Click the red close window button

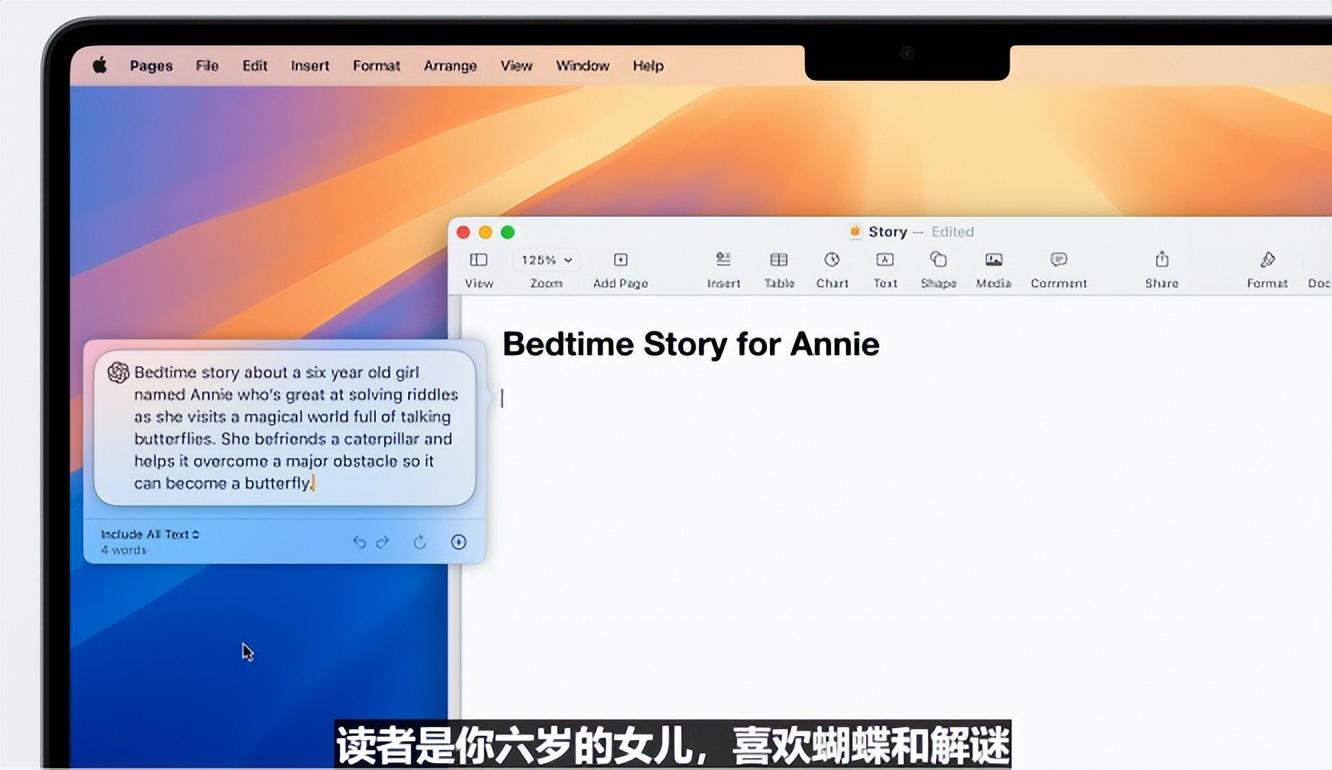pyautogui.click(x=463, y=232)
